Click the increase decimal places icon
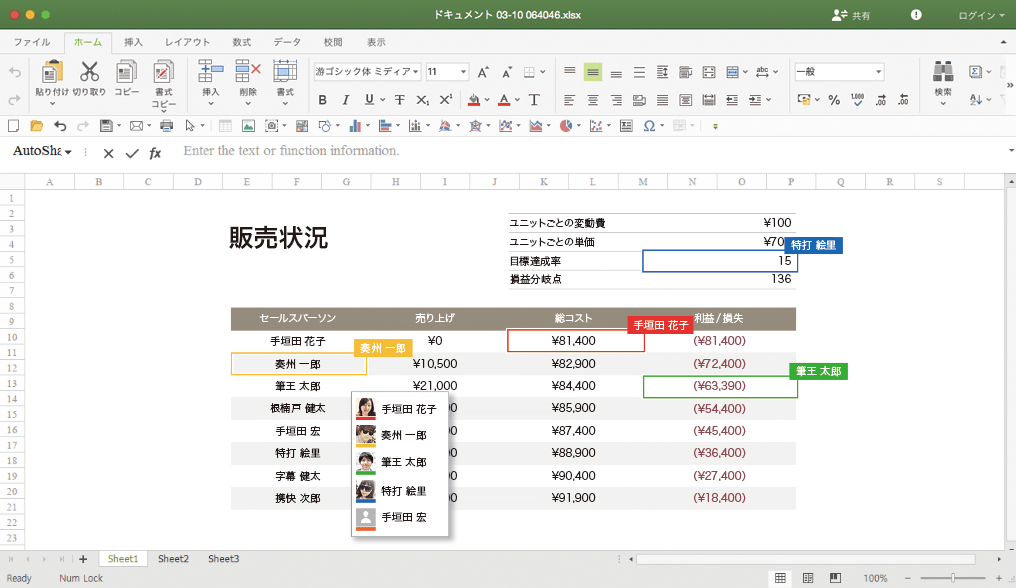 pyautogui.click(x=881, y=100)
